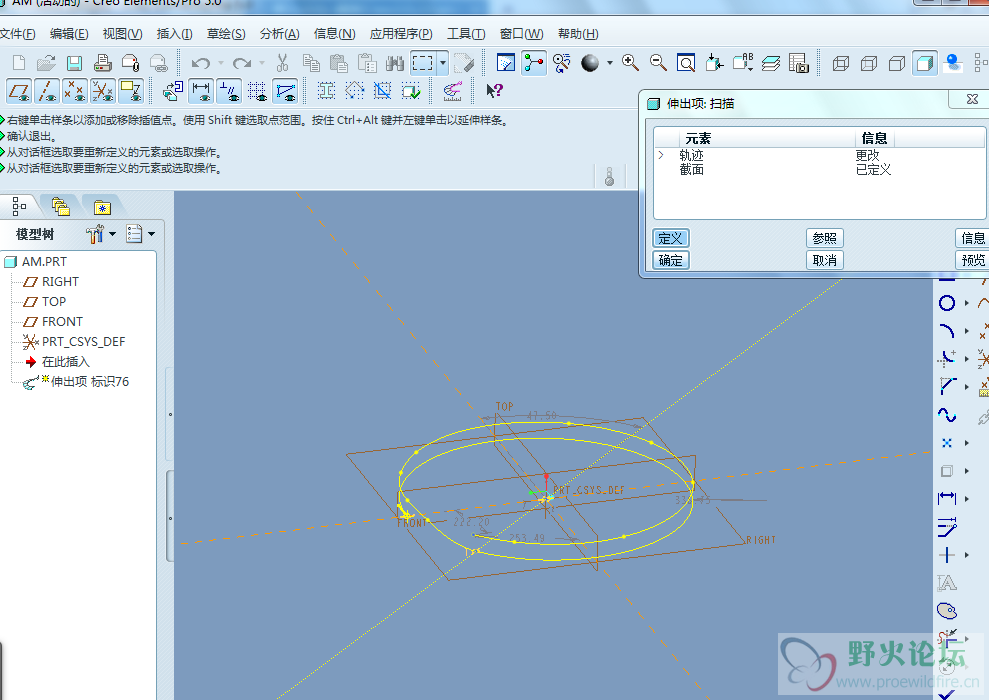
Task: Expand the arc tool flyout arrow
Action: 966,331
